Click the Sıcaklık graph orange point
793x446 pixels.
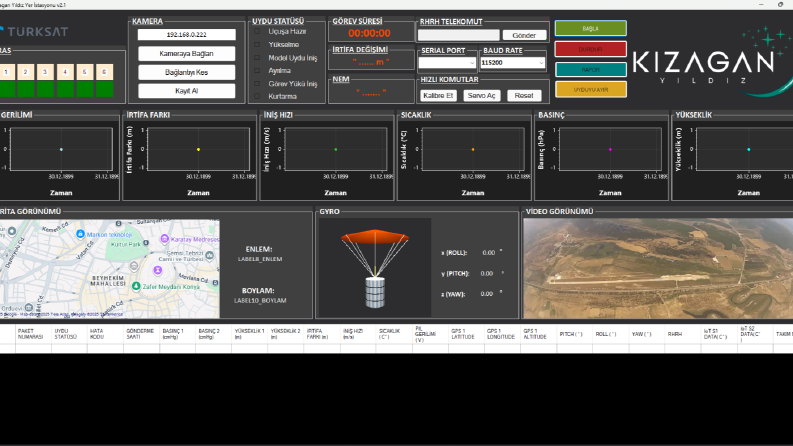coord(473,149)
